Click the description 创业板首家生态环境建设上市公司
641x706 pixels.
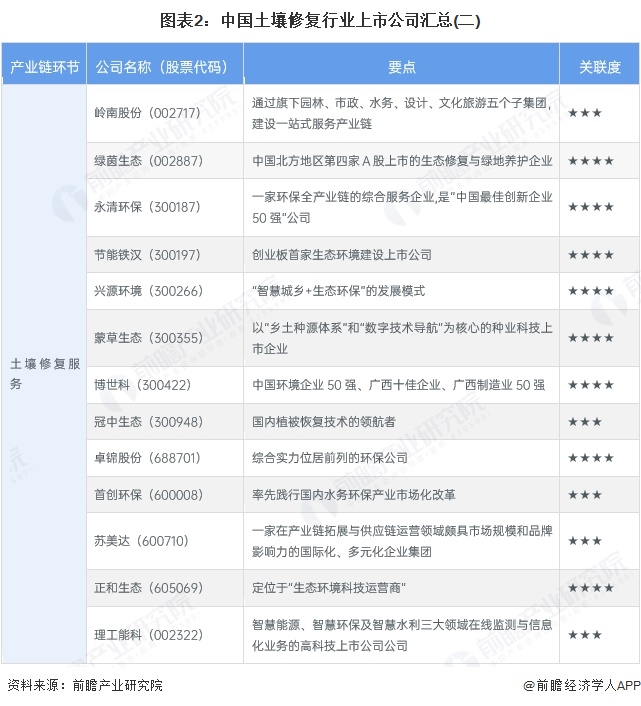(x=342, y=255)
